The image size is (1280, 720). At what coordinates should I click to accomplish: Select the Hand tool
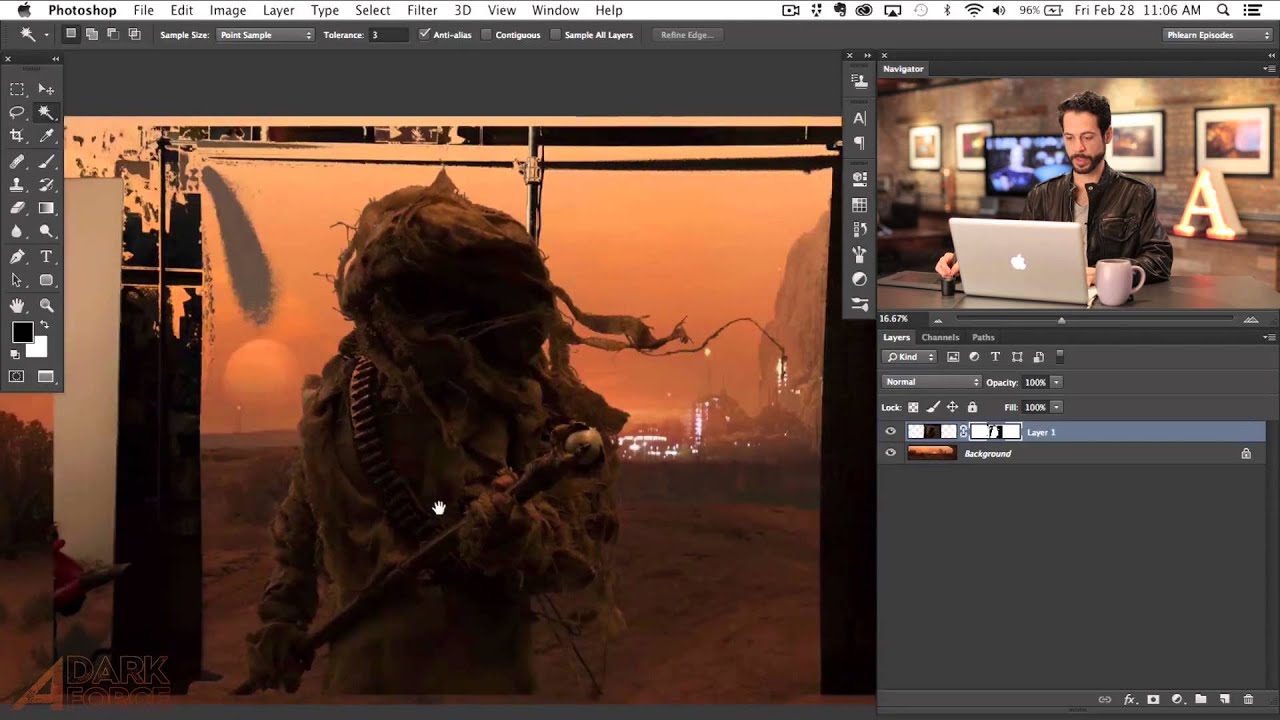[17, 305]
